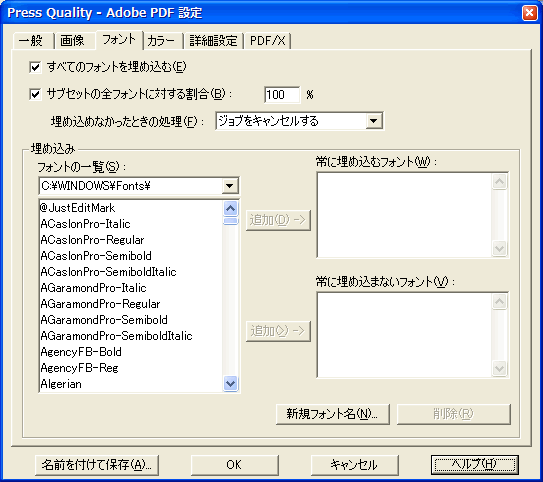The width and height of the screenshot is (543, 482).
Task: Click the subset percentage field showing 100
Action: [x=282, y=95]
